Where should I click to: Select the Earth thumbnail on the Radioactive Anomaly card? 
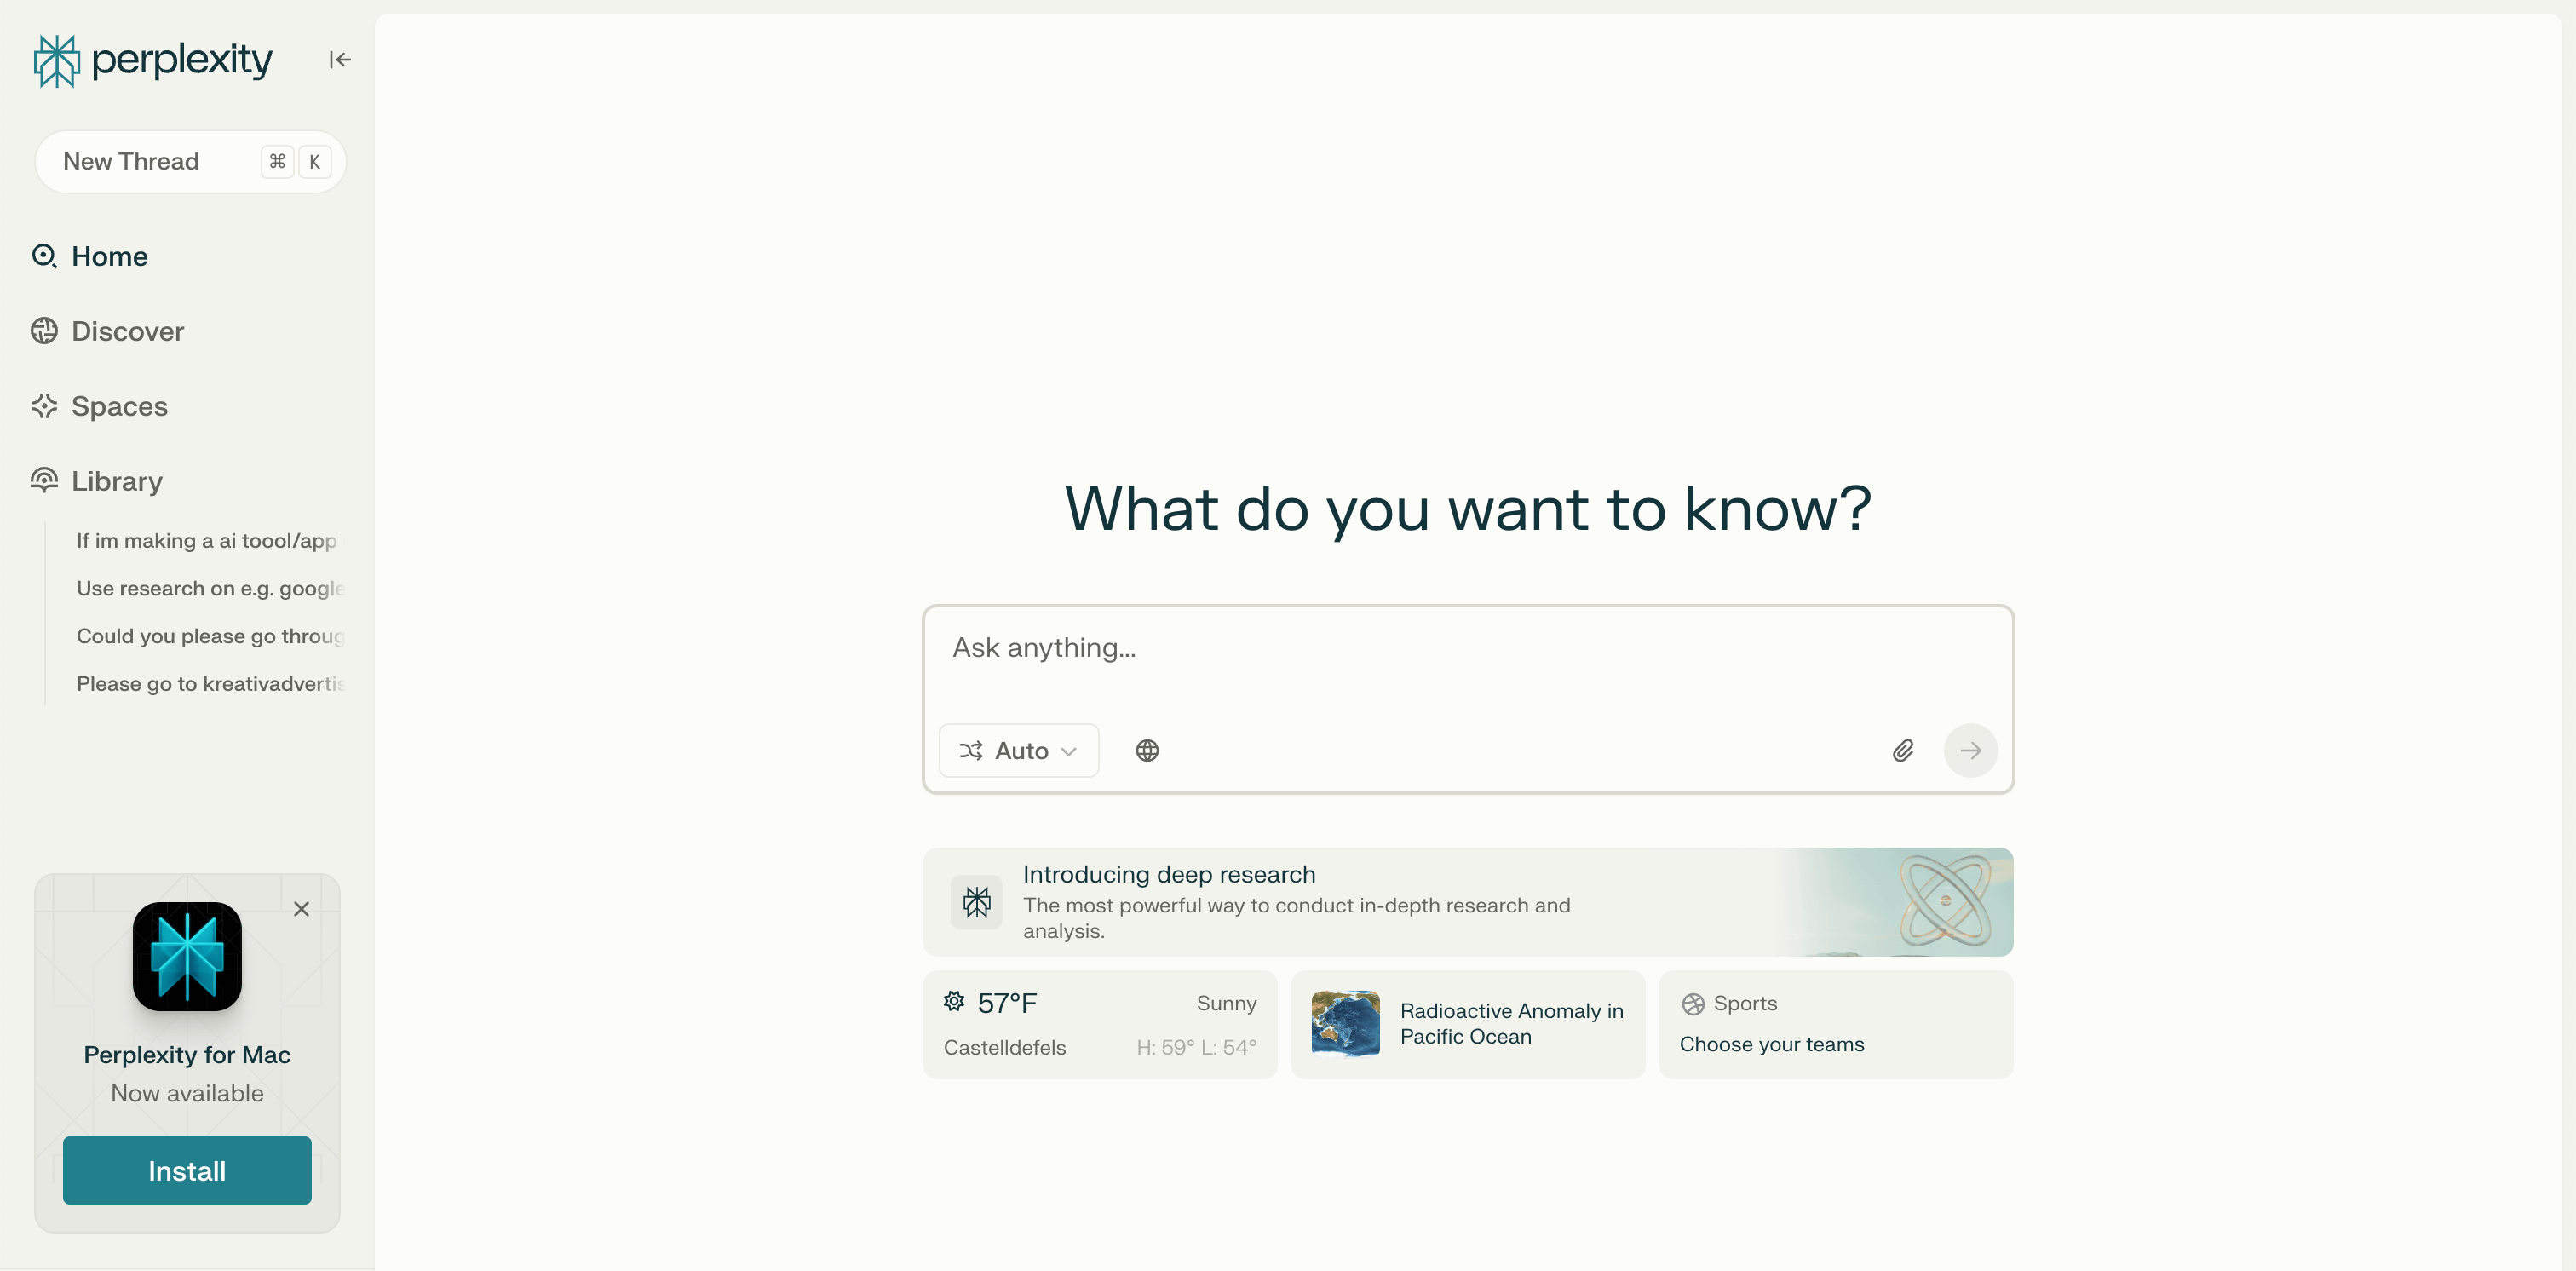click(1344, 1023)
